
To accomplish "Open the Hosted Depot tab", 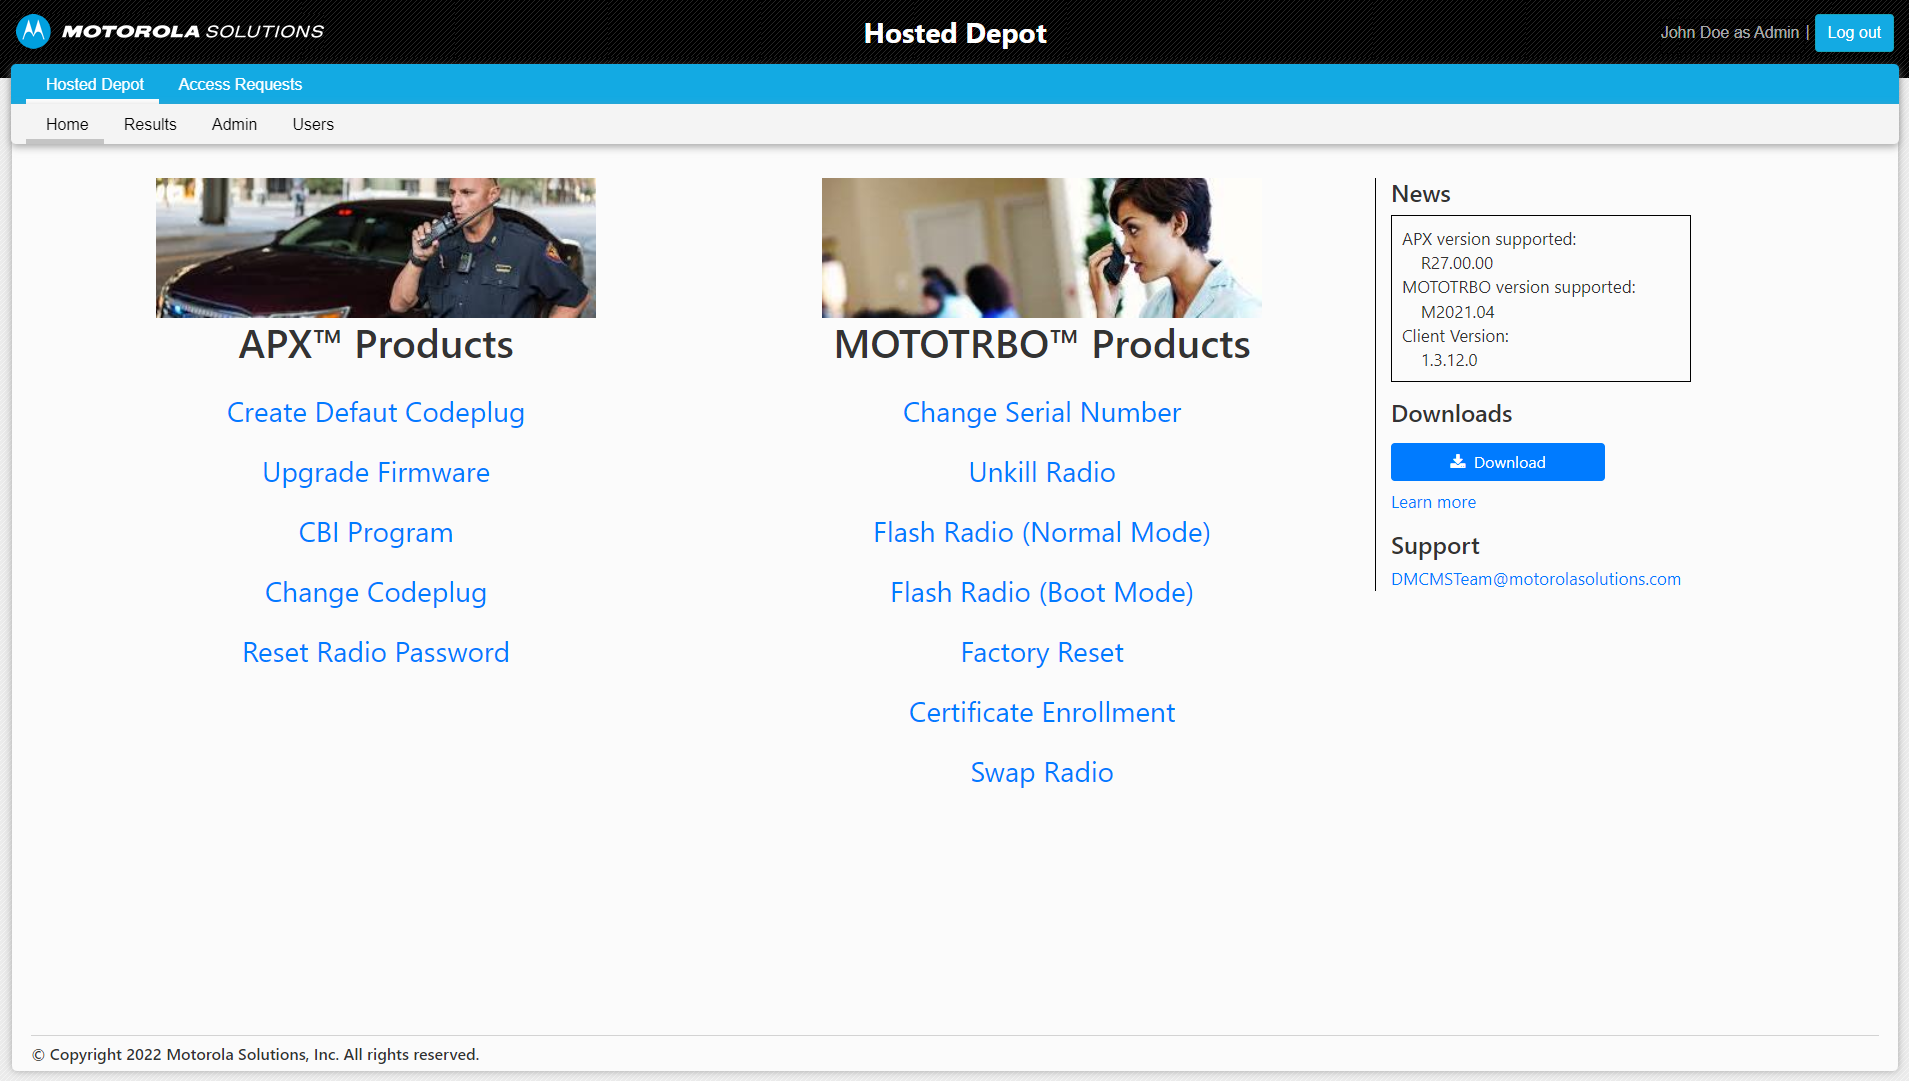I will [x=95, y=84].
